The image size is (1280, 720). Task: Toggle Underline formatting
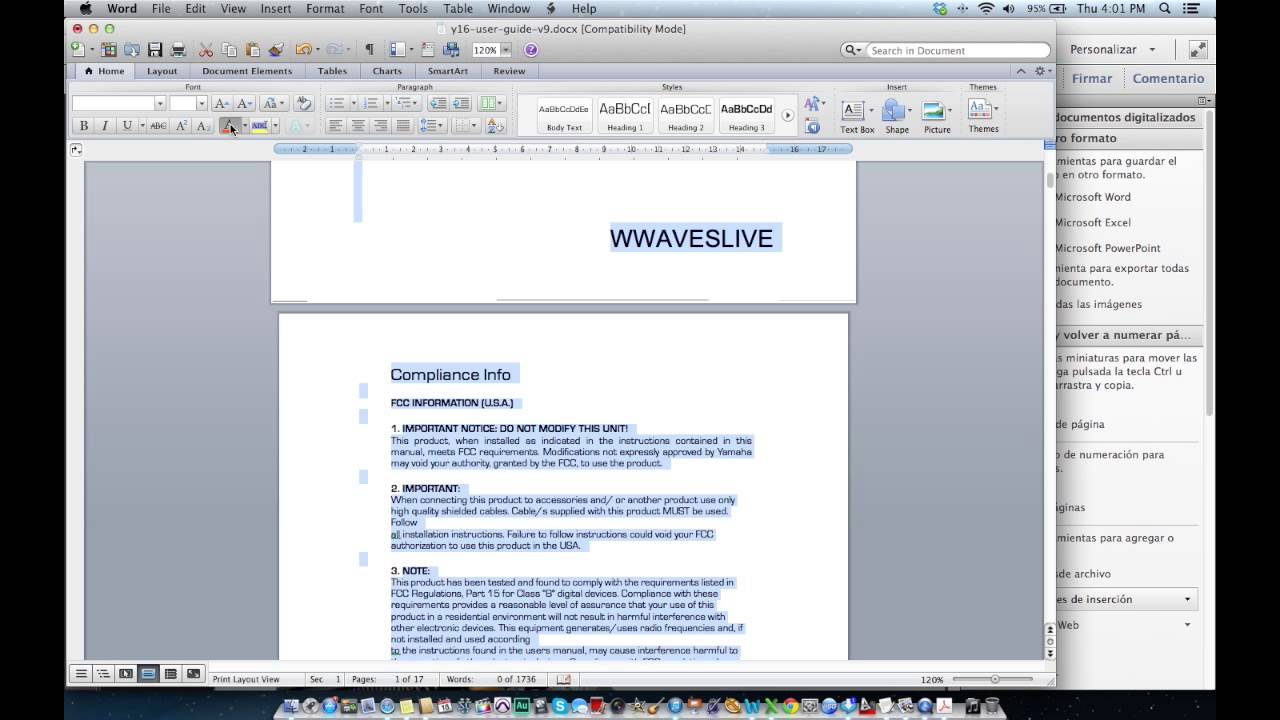(126, 126)
